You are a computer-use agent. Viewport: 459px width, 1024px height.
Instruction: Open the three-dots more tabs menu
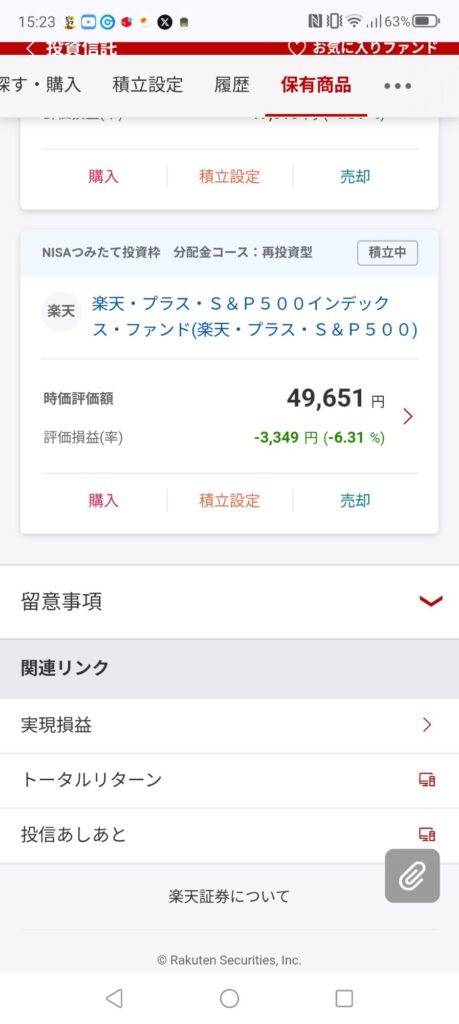pyautogui.click(x=398, y=86)
